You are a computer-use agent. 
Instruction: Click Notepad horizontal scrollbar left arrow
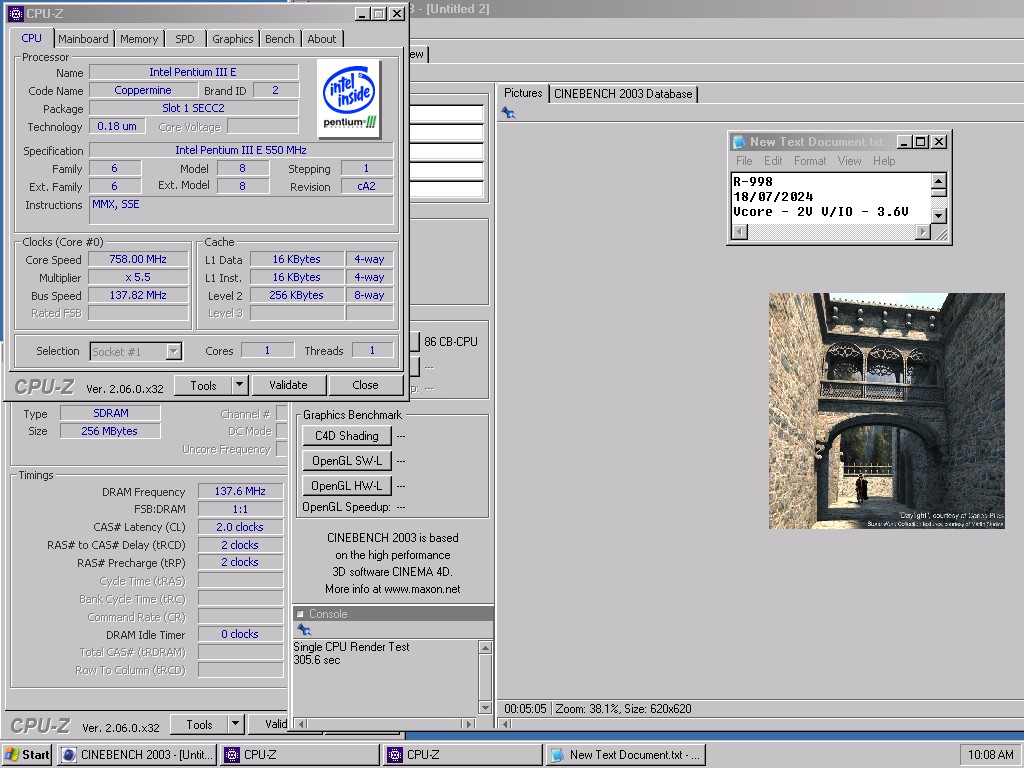(x=739, y=231)
